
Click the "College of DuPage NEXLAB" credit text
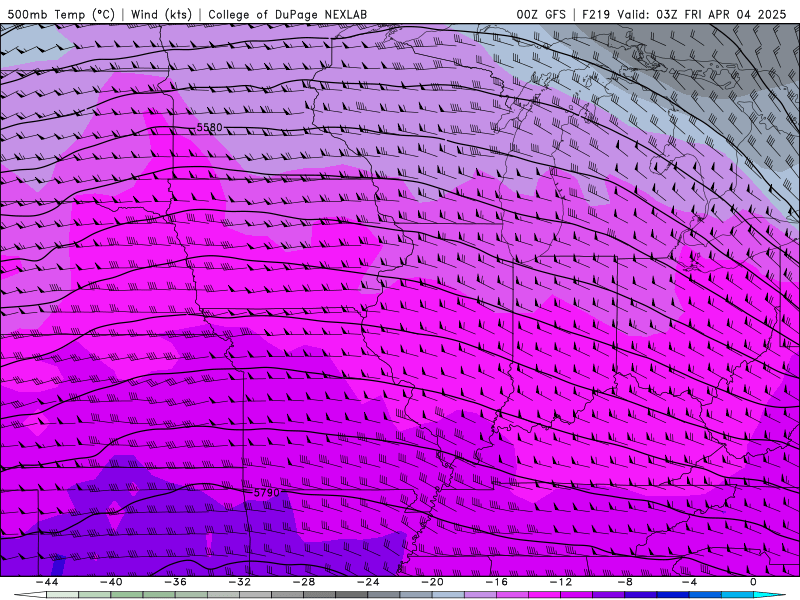pos(287,14)
